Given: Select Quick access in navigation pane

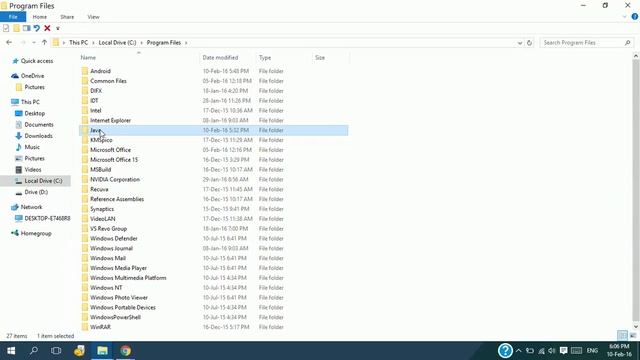Looking at the screenshot, I should coord(37,61).
